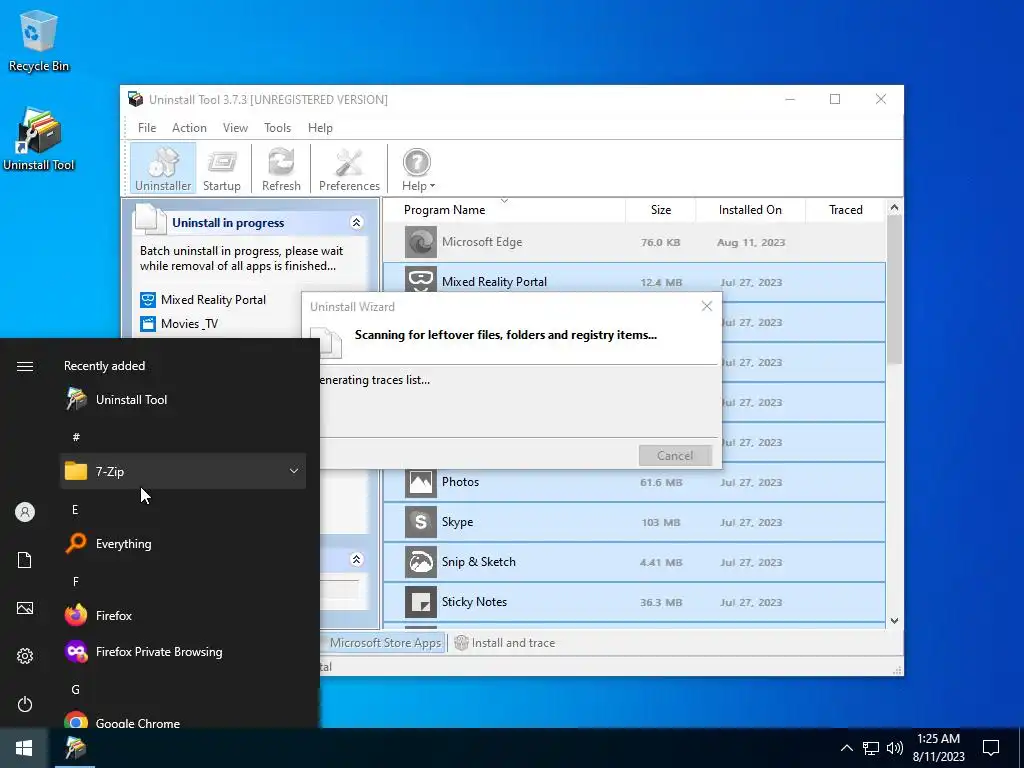Select the Uninstall Tool desktop shortcut
This screenshot has width=1024, height=768.
(39, 140)
